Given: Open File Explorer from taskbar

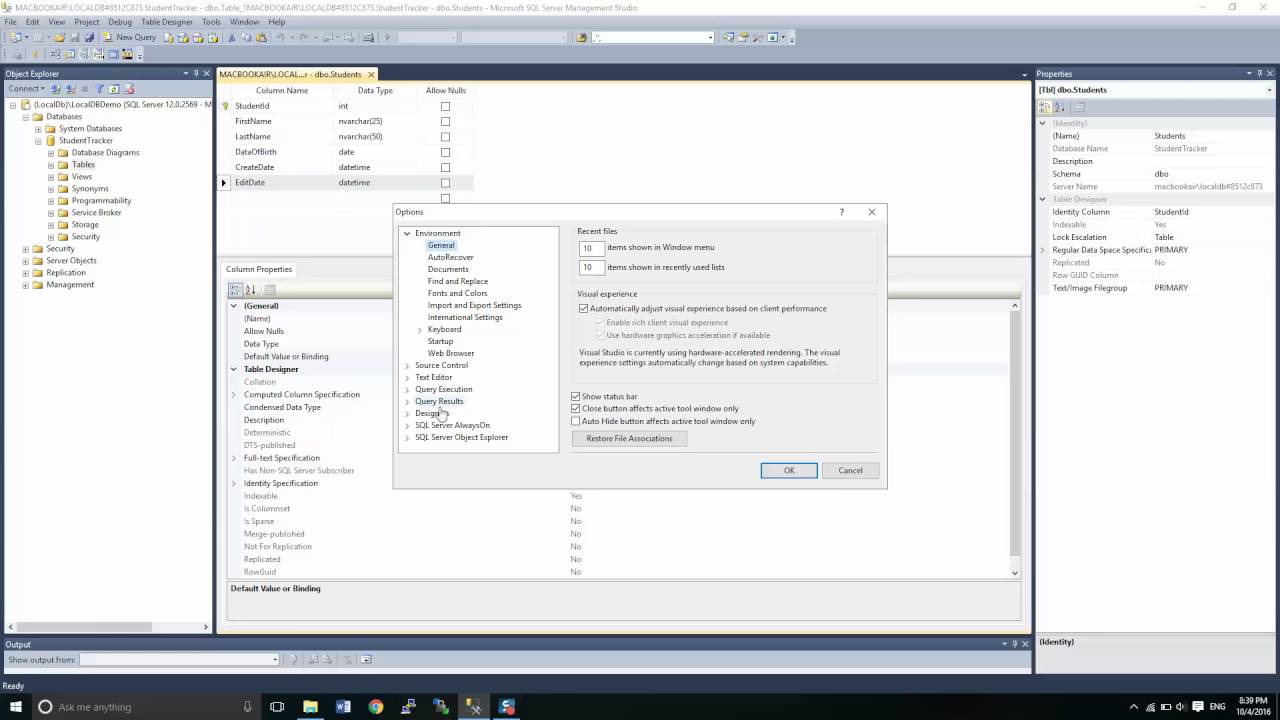Looking at the screenshot, I should [x=311, y=707].
